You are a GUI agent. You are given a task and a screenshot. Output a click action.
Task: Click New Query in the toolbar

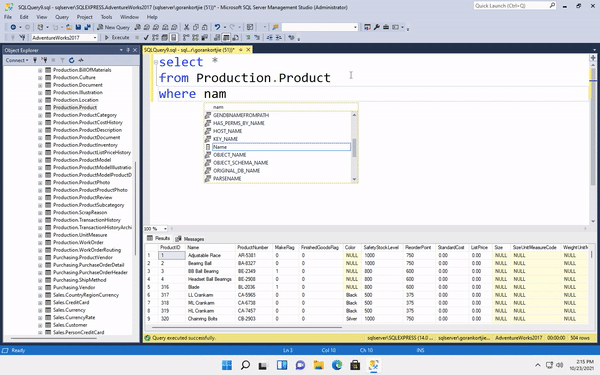tap(113, 27)
